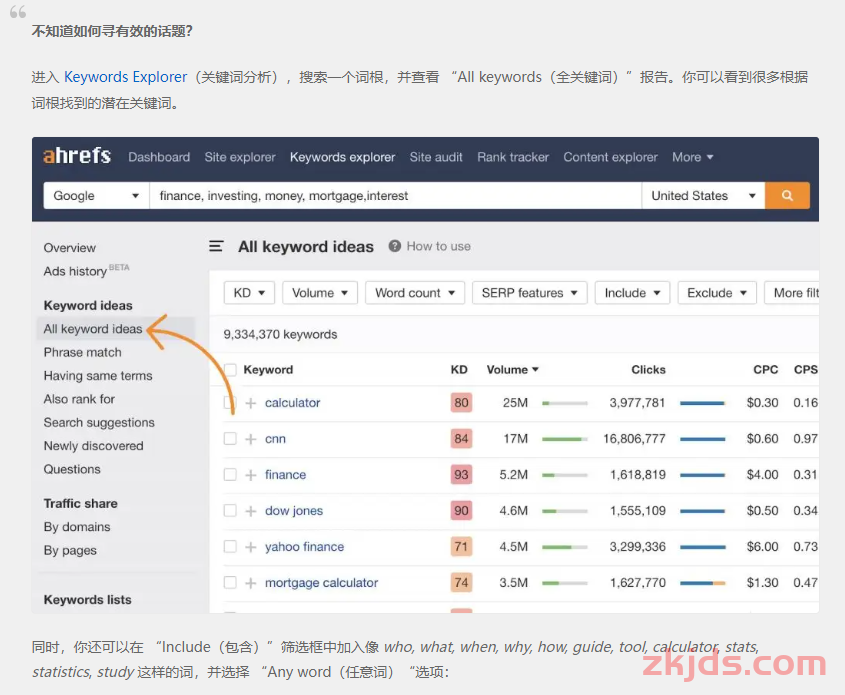The width and height of the screenshot is (845, 695).
Task: Open the yahoo finance keyword link
Action: 304,547
